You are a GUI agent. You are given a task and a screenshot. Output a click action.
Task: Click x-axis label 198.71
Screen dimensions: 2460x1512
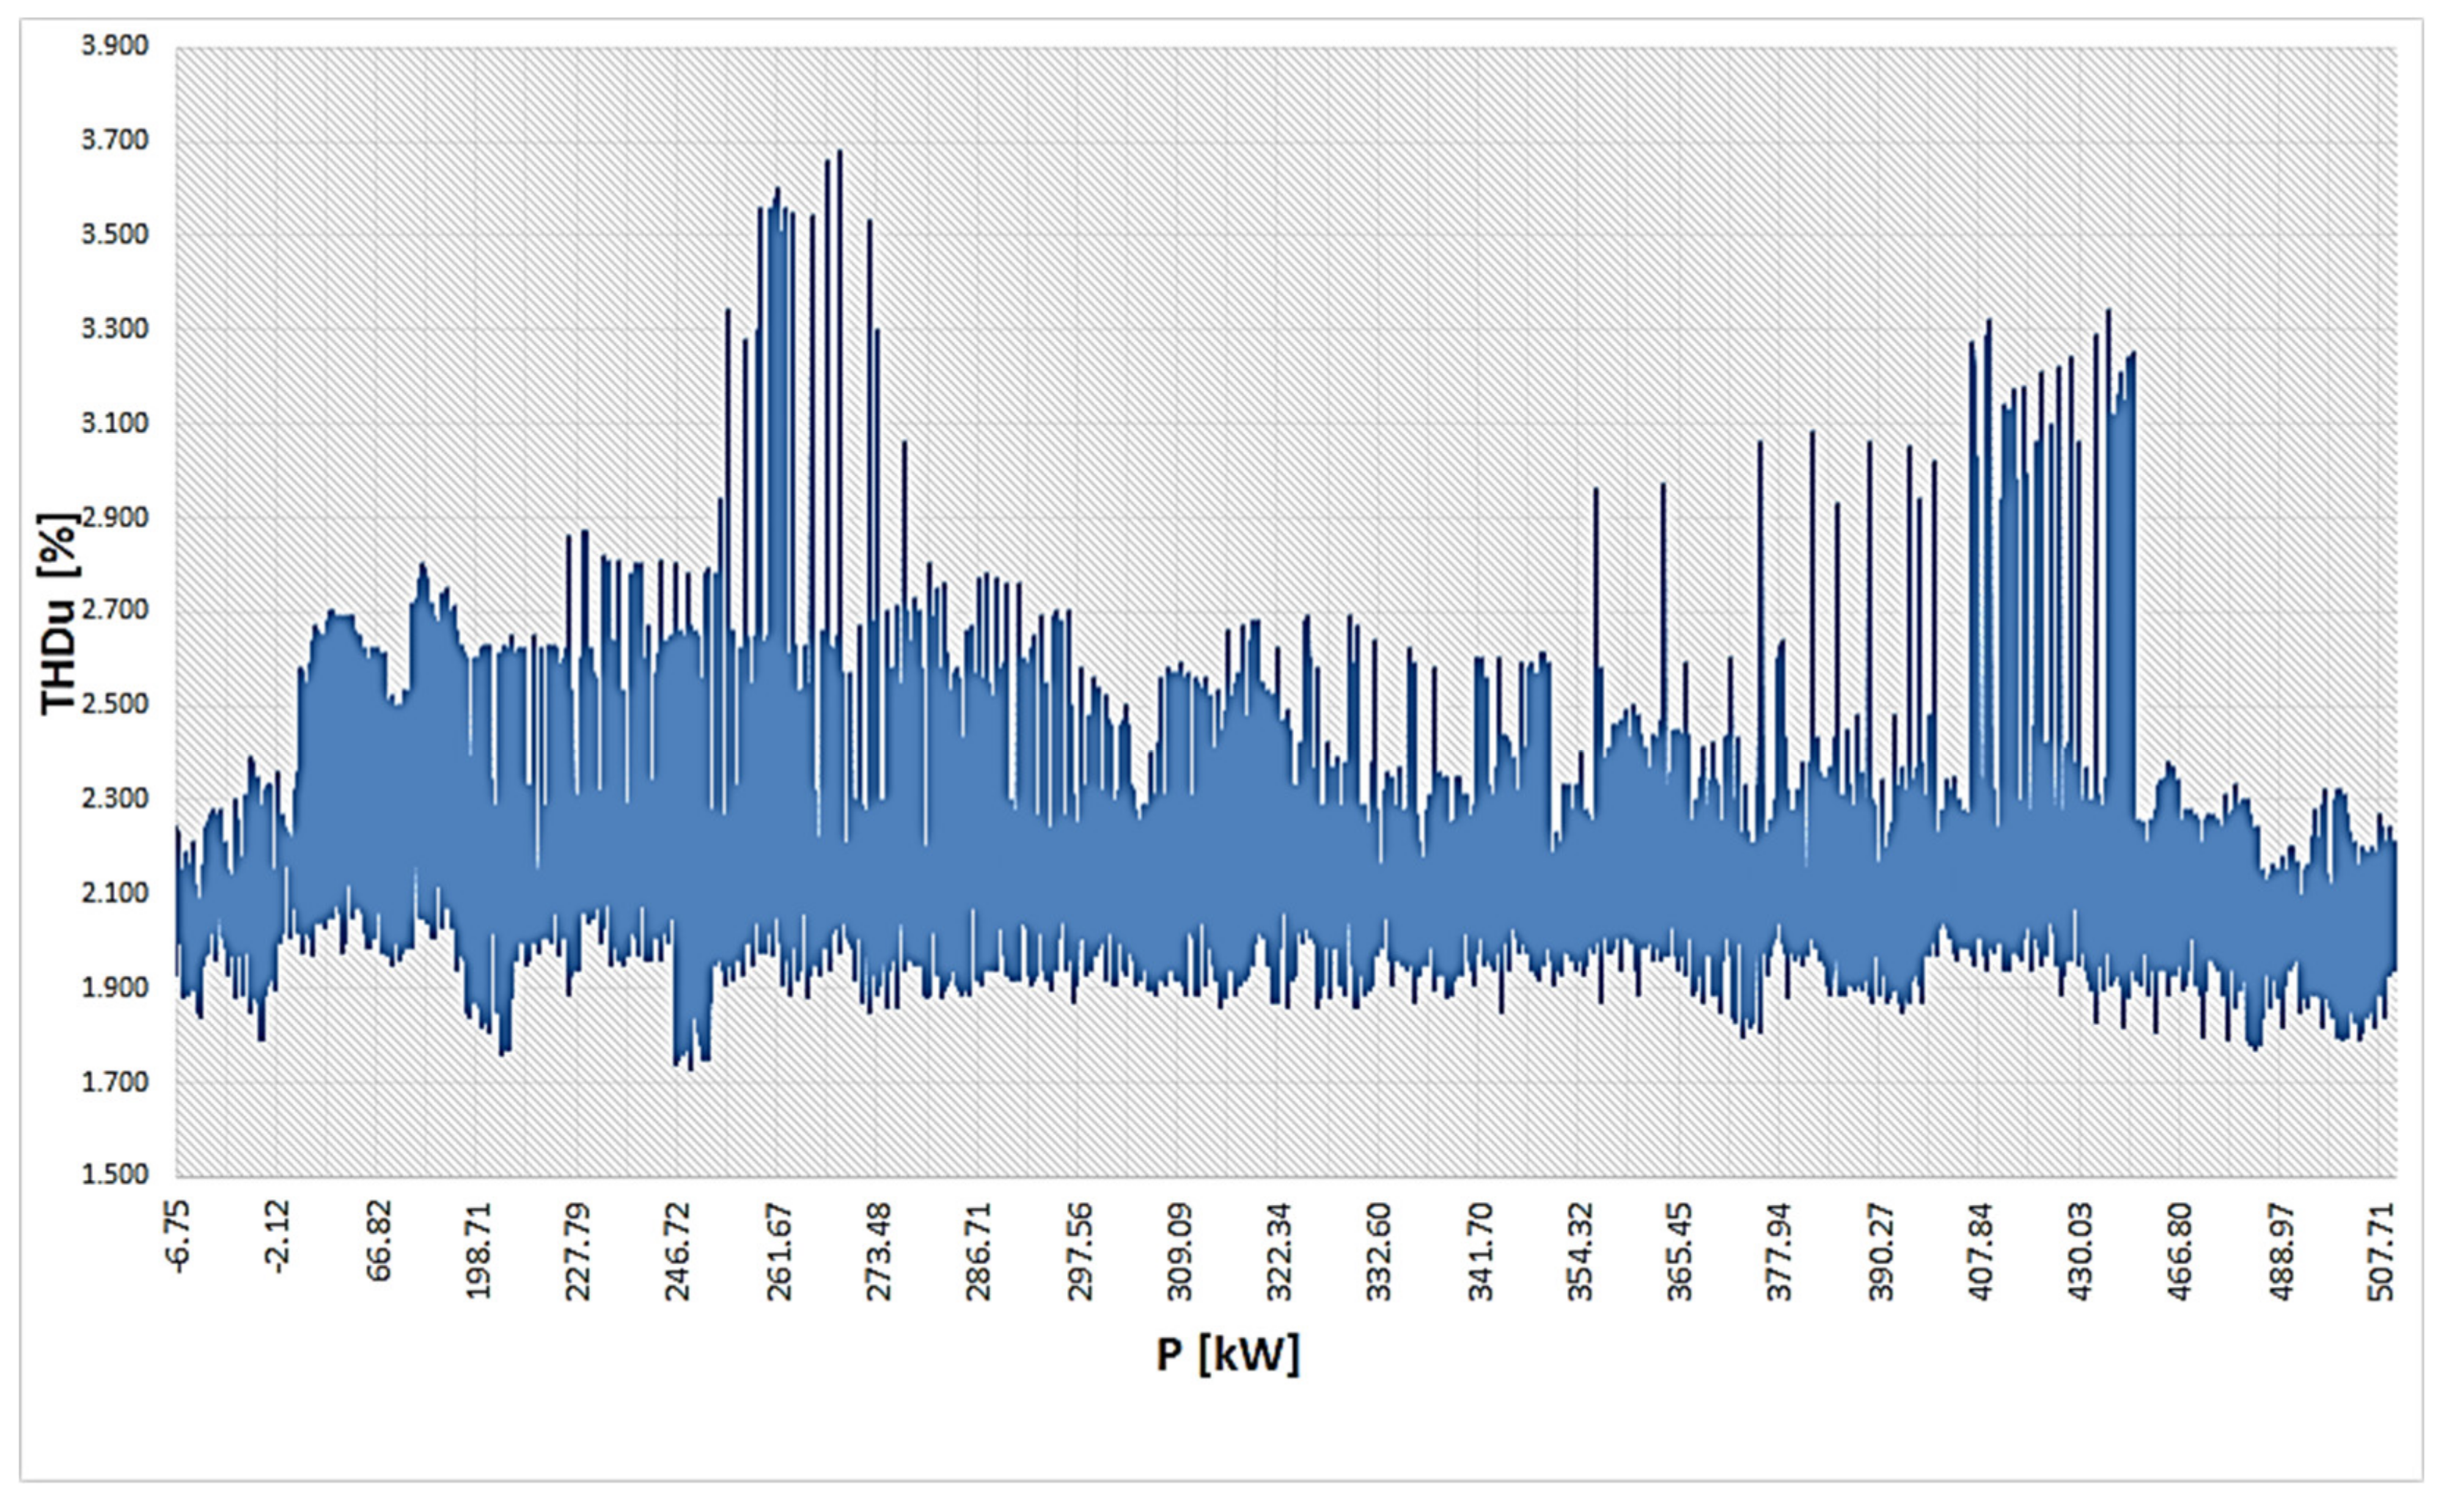(479, 1250)
